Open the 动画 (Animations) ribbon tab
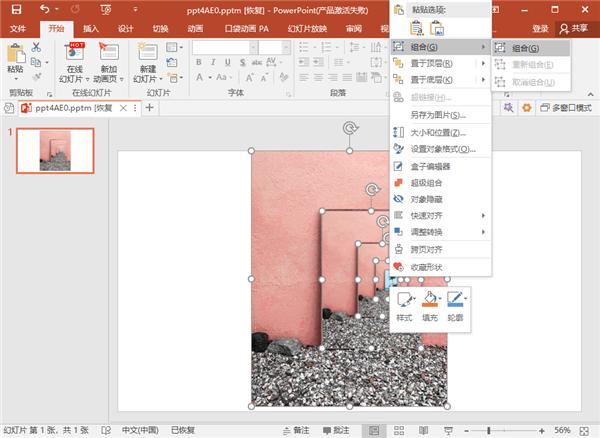Viewport: 600px width, 438px height. click(195, 29)
